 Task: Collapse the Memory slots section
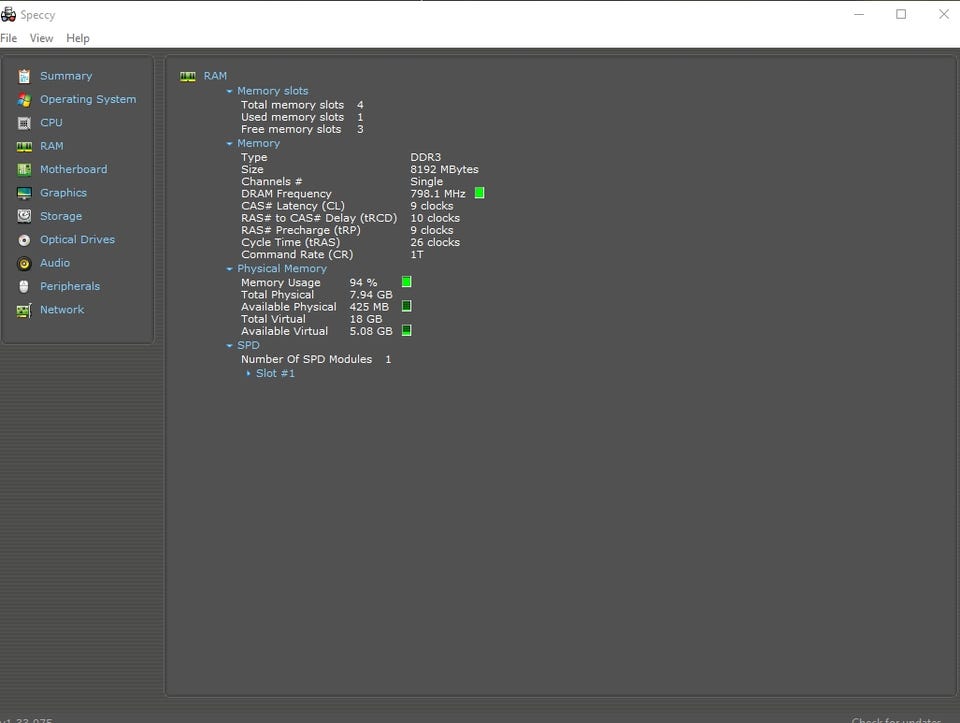point(229,91)
